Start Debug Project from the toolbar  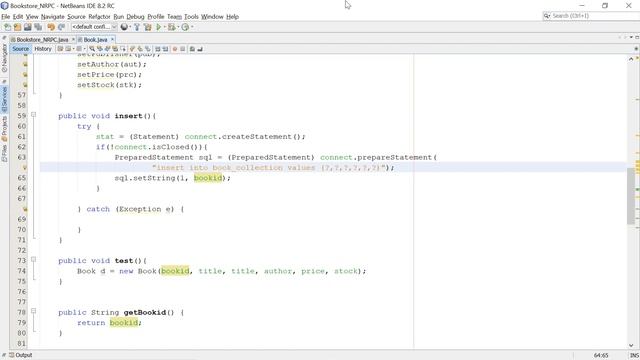(172, 27)
